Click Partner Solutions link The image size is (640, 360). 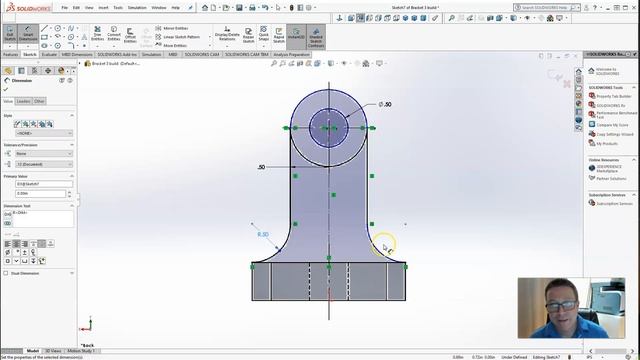(611, 179)
